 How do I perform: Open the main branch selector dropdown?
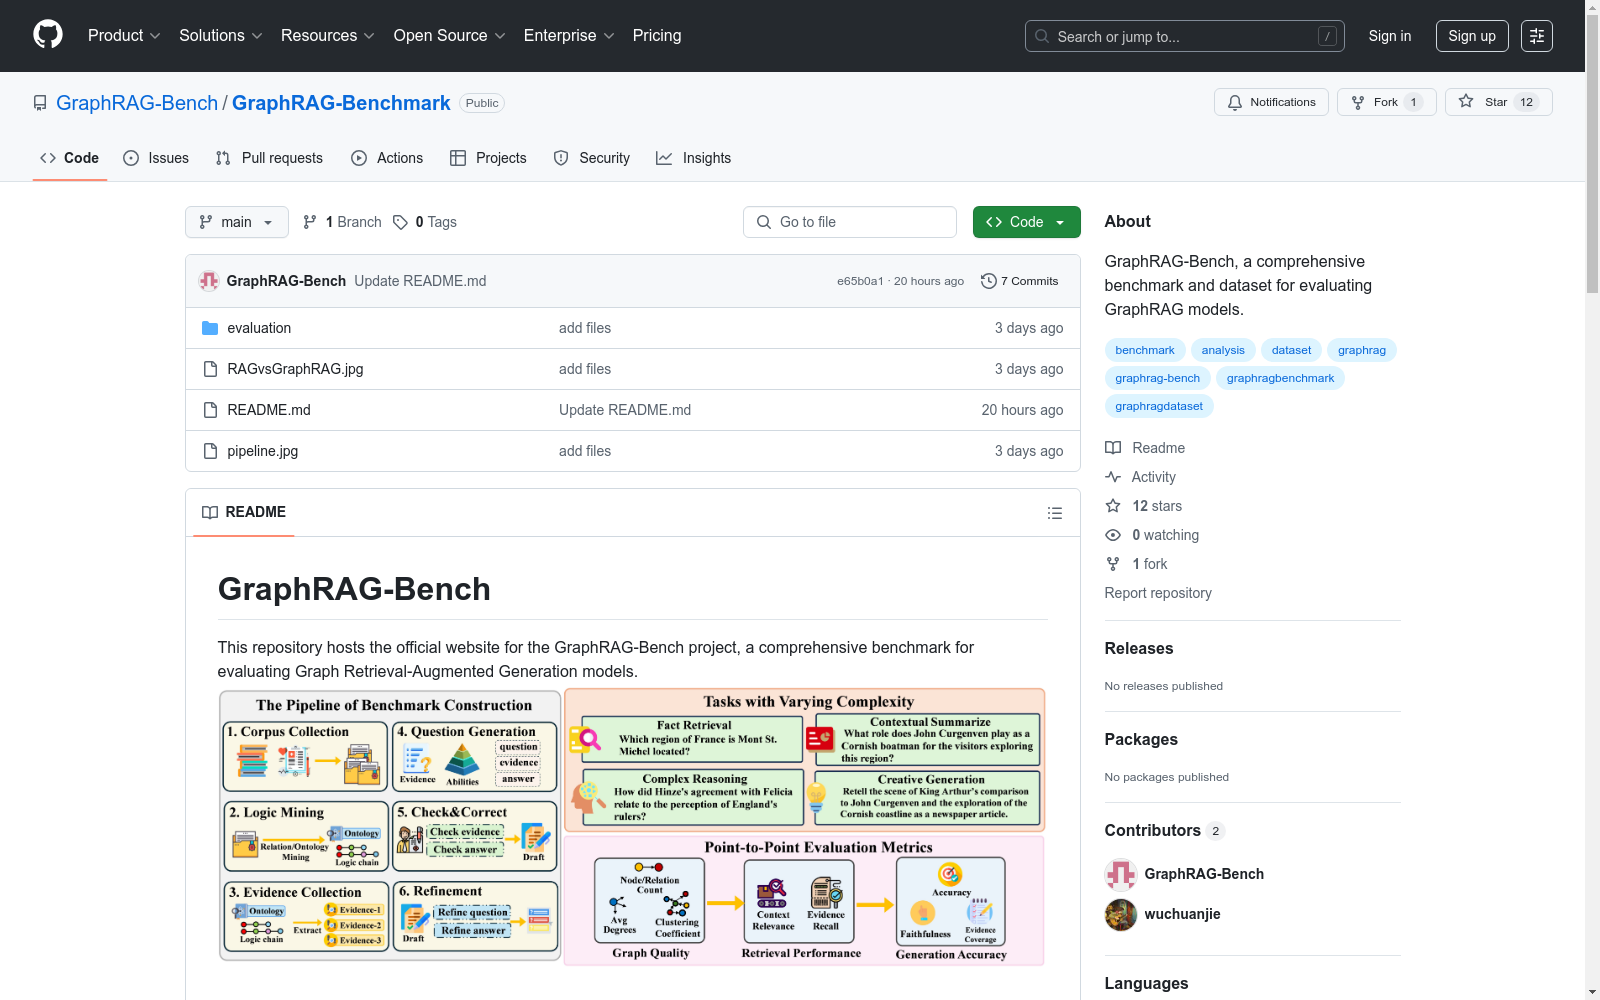click(237, 222)
